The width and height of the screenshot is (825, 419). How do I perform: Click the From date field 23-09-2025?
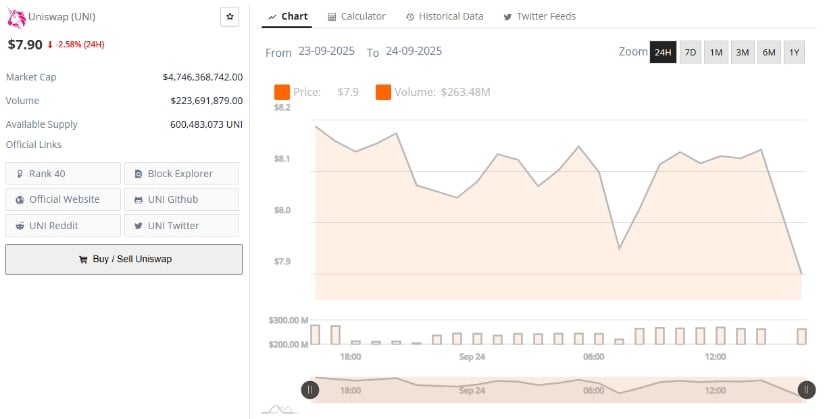click(x=326, y=52)
